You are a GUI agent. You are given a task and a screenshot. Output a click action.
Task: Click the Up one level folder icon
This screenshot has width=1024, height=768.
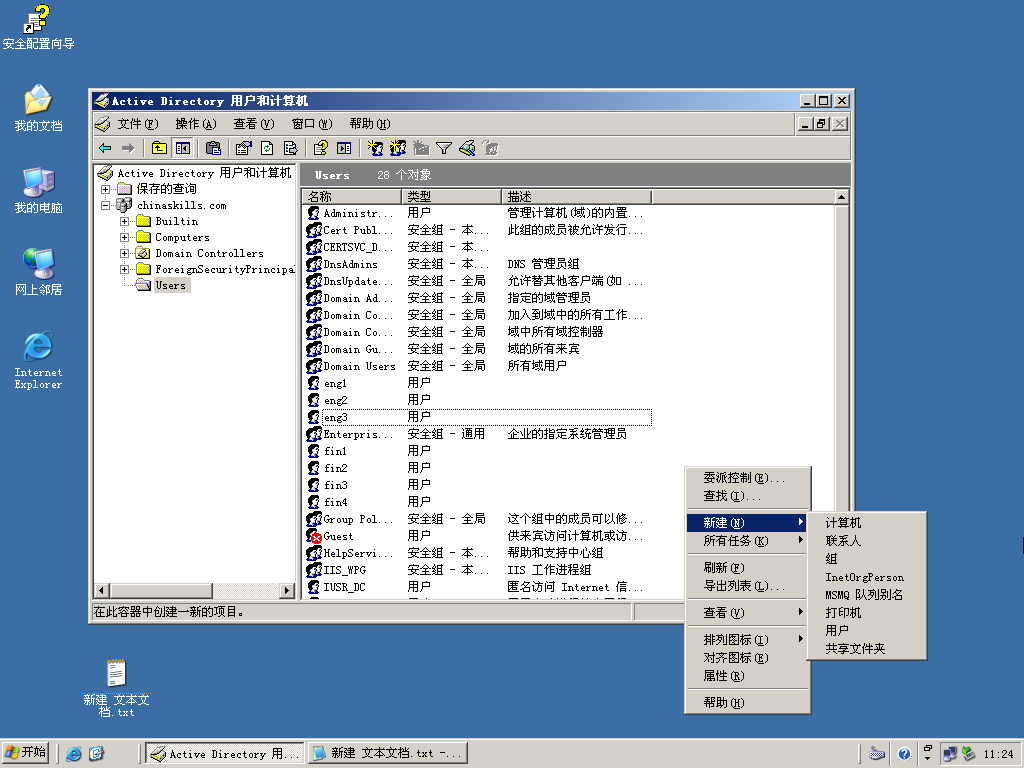[x=159, y=148]
